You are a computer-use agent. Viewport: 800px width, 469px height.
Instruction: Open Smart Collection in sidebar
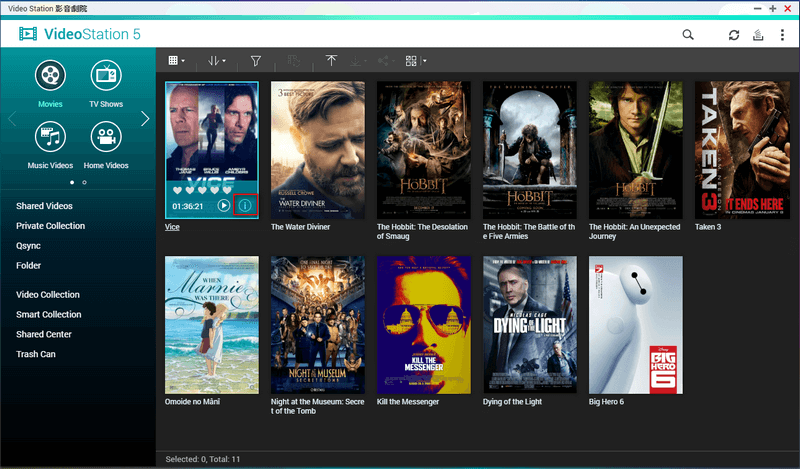click(48, 314)
